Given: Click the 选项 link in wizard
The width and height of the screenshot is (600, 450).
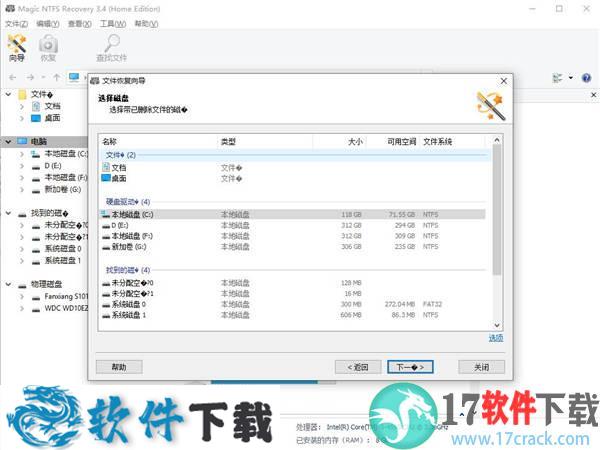Looking at the screenshot, I should [x=495, y=338].
